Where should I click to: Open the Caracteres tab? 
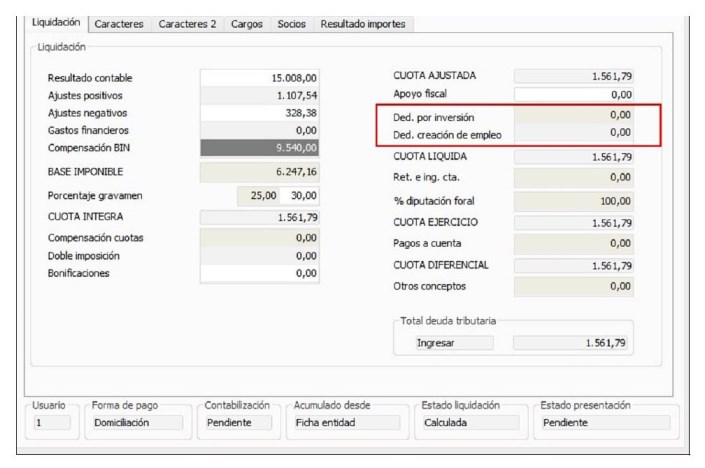(119, 24)
